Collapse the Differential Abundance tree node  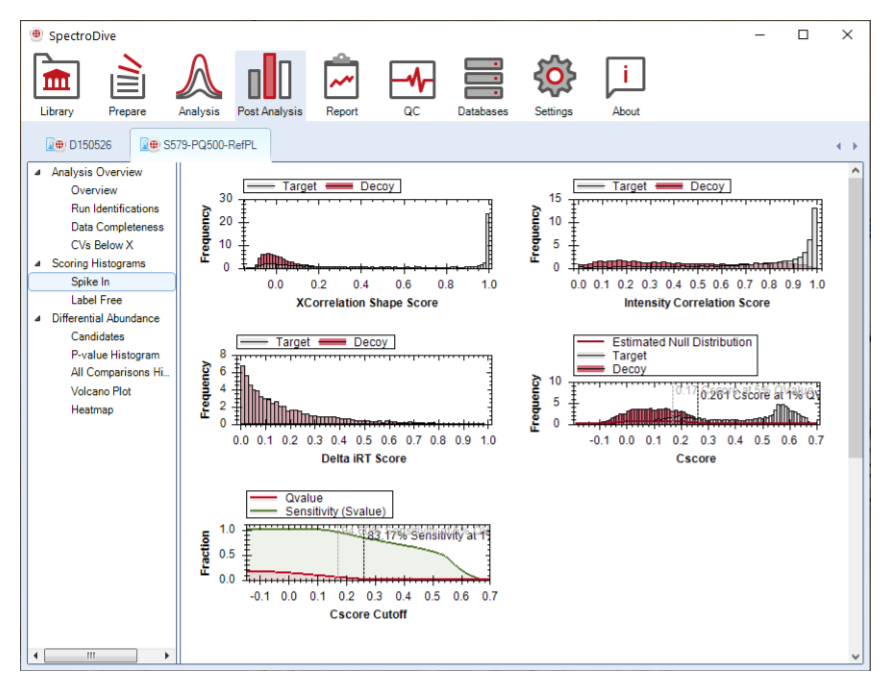coord(38,319)
